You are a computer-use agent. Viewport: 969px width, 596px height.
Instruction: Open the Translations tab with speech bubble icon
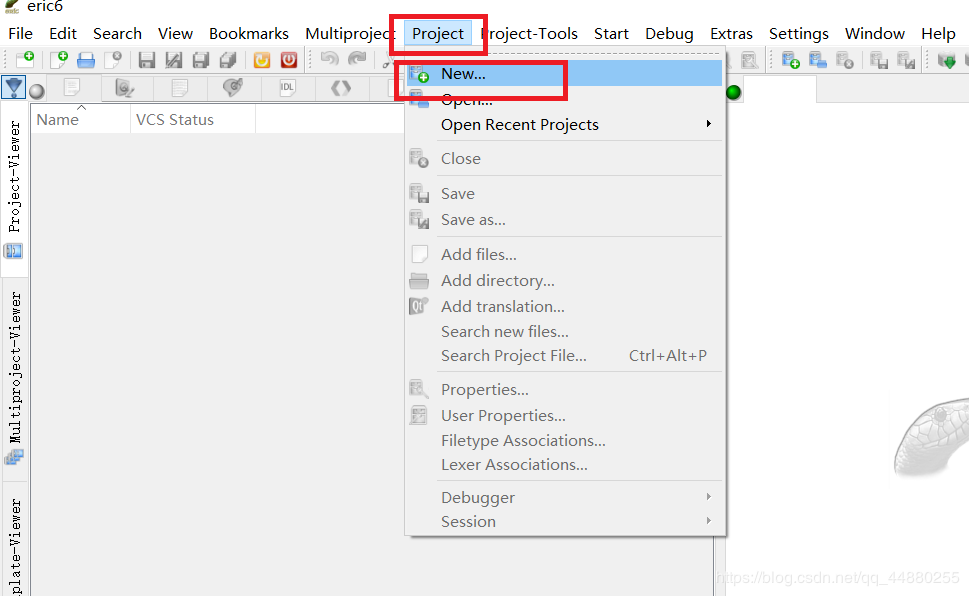[233, 88]
